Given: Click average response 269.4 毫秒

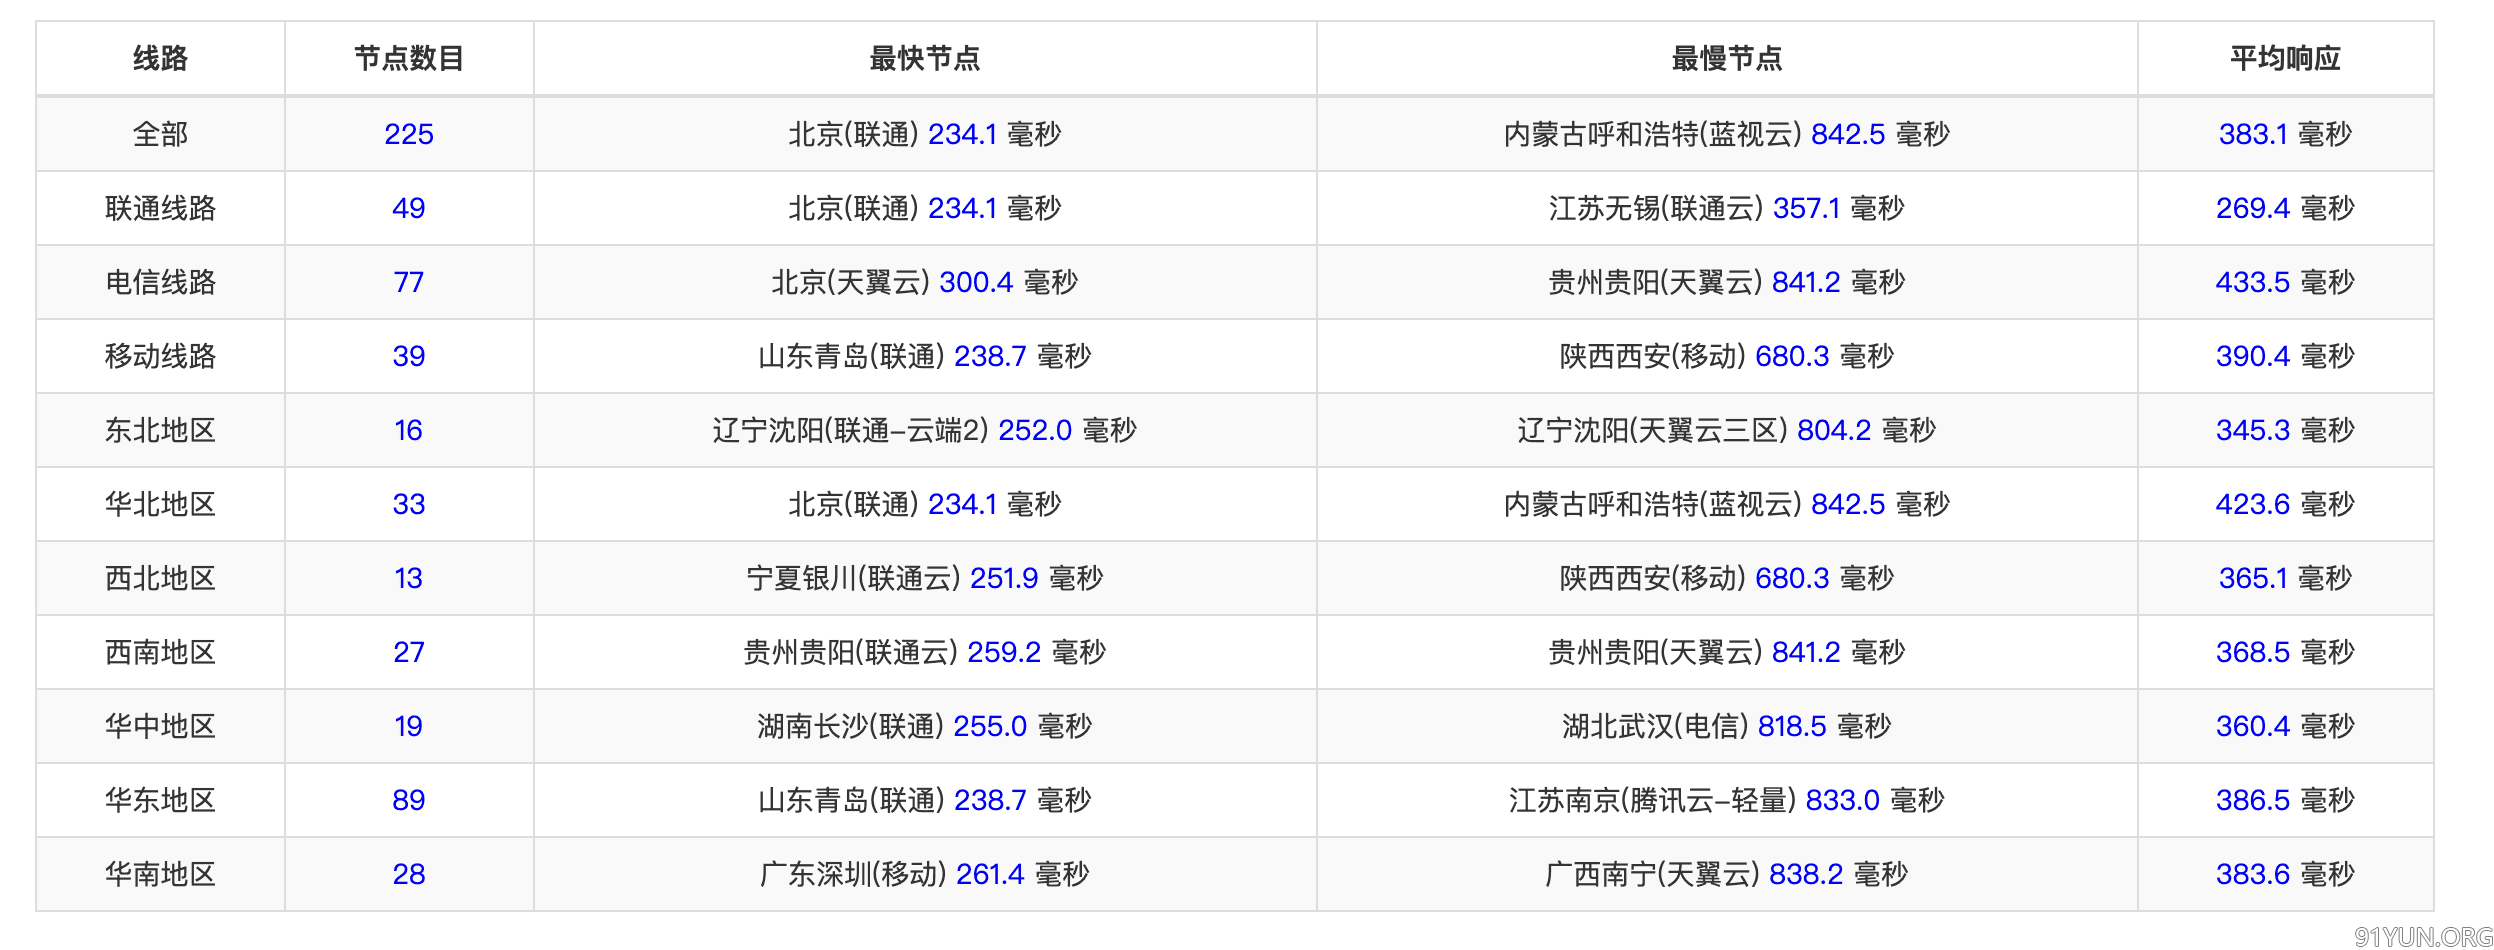Looking at the screenshot, I should (x=2285, y=208).
